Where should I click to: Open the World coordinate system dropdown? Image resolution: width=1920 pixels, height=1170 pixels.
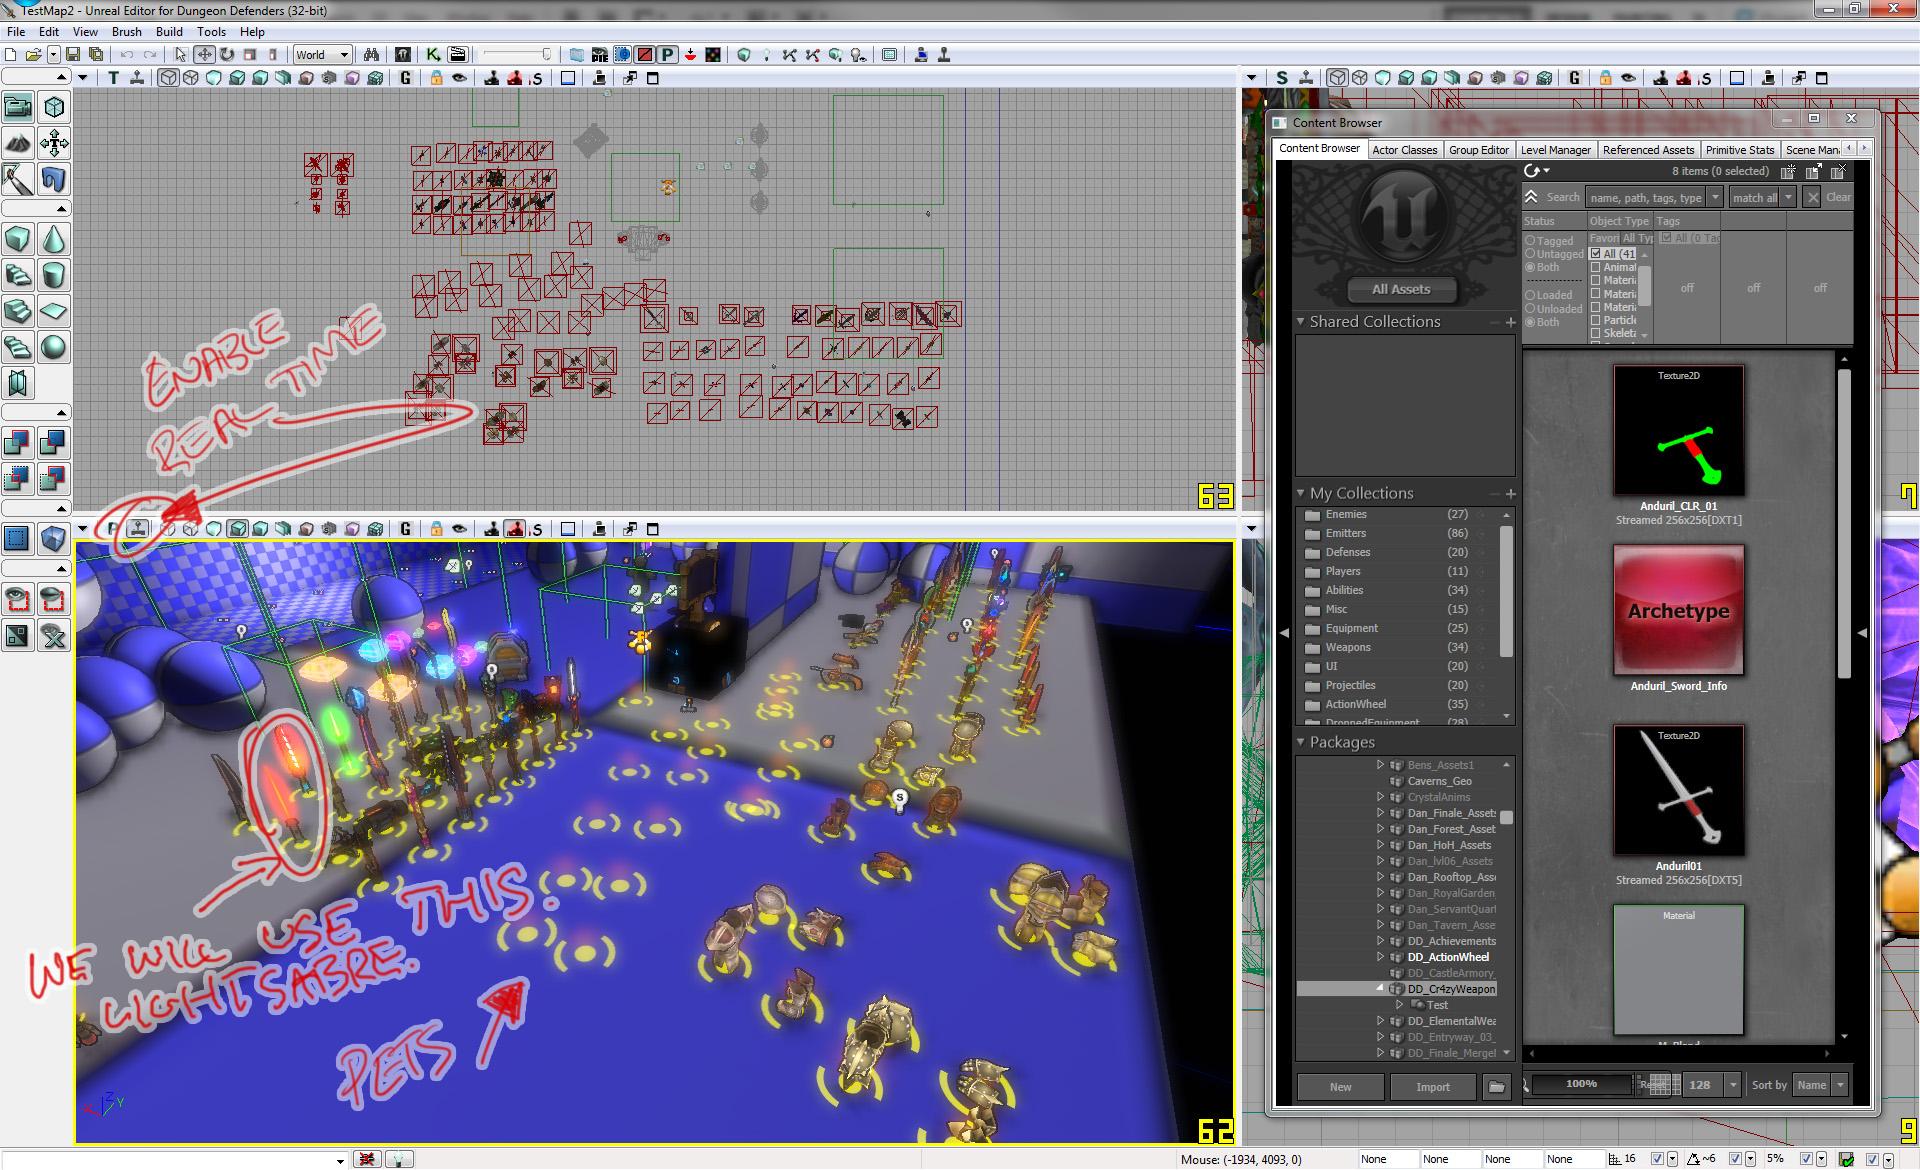[322, 55]
